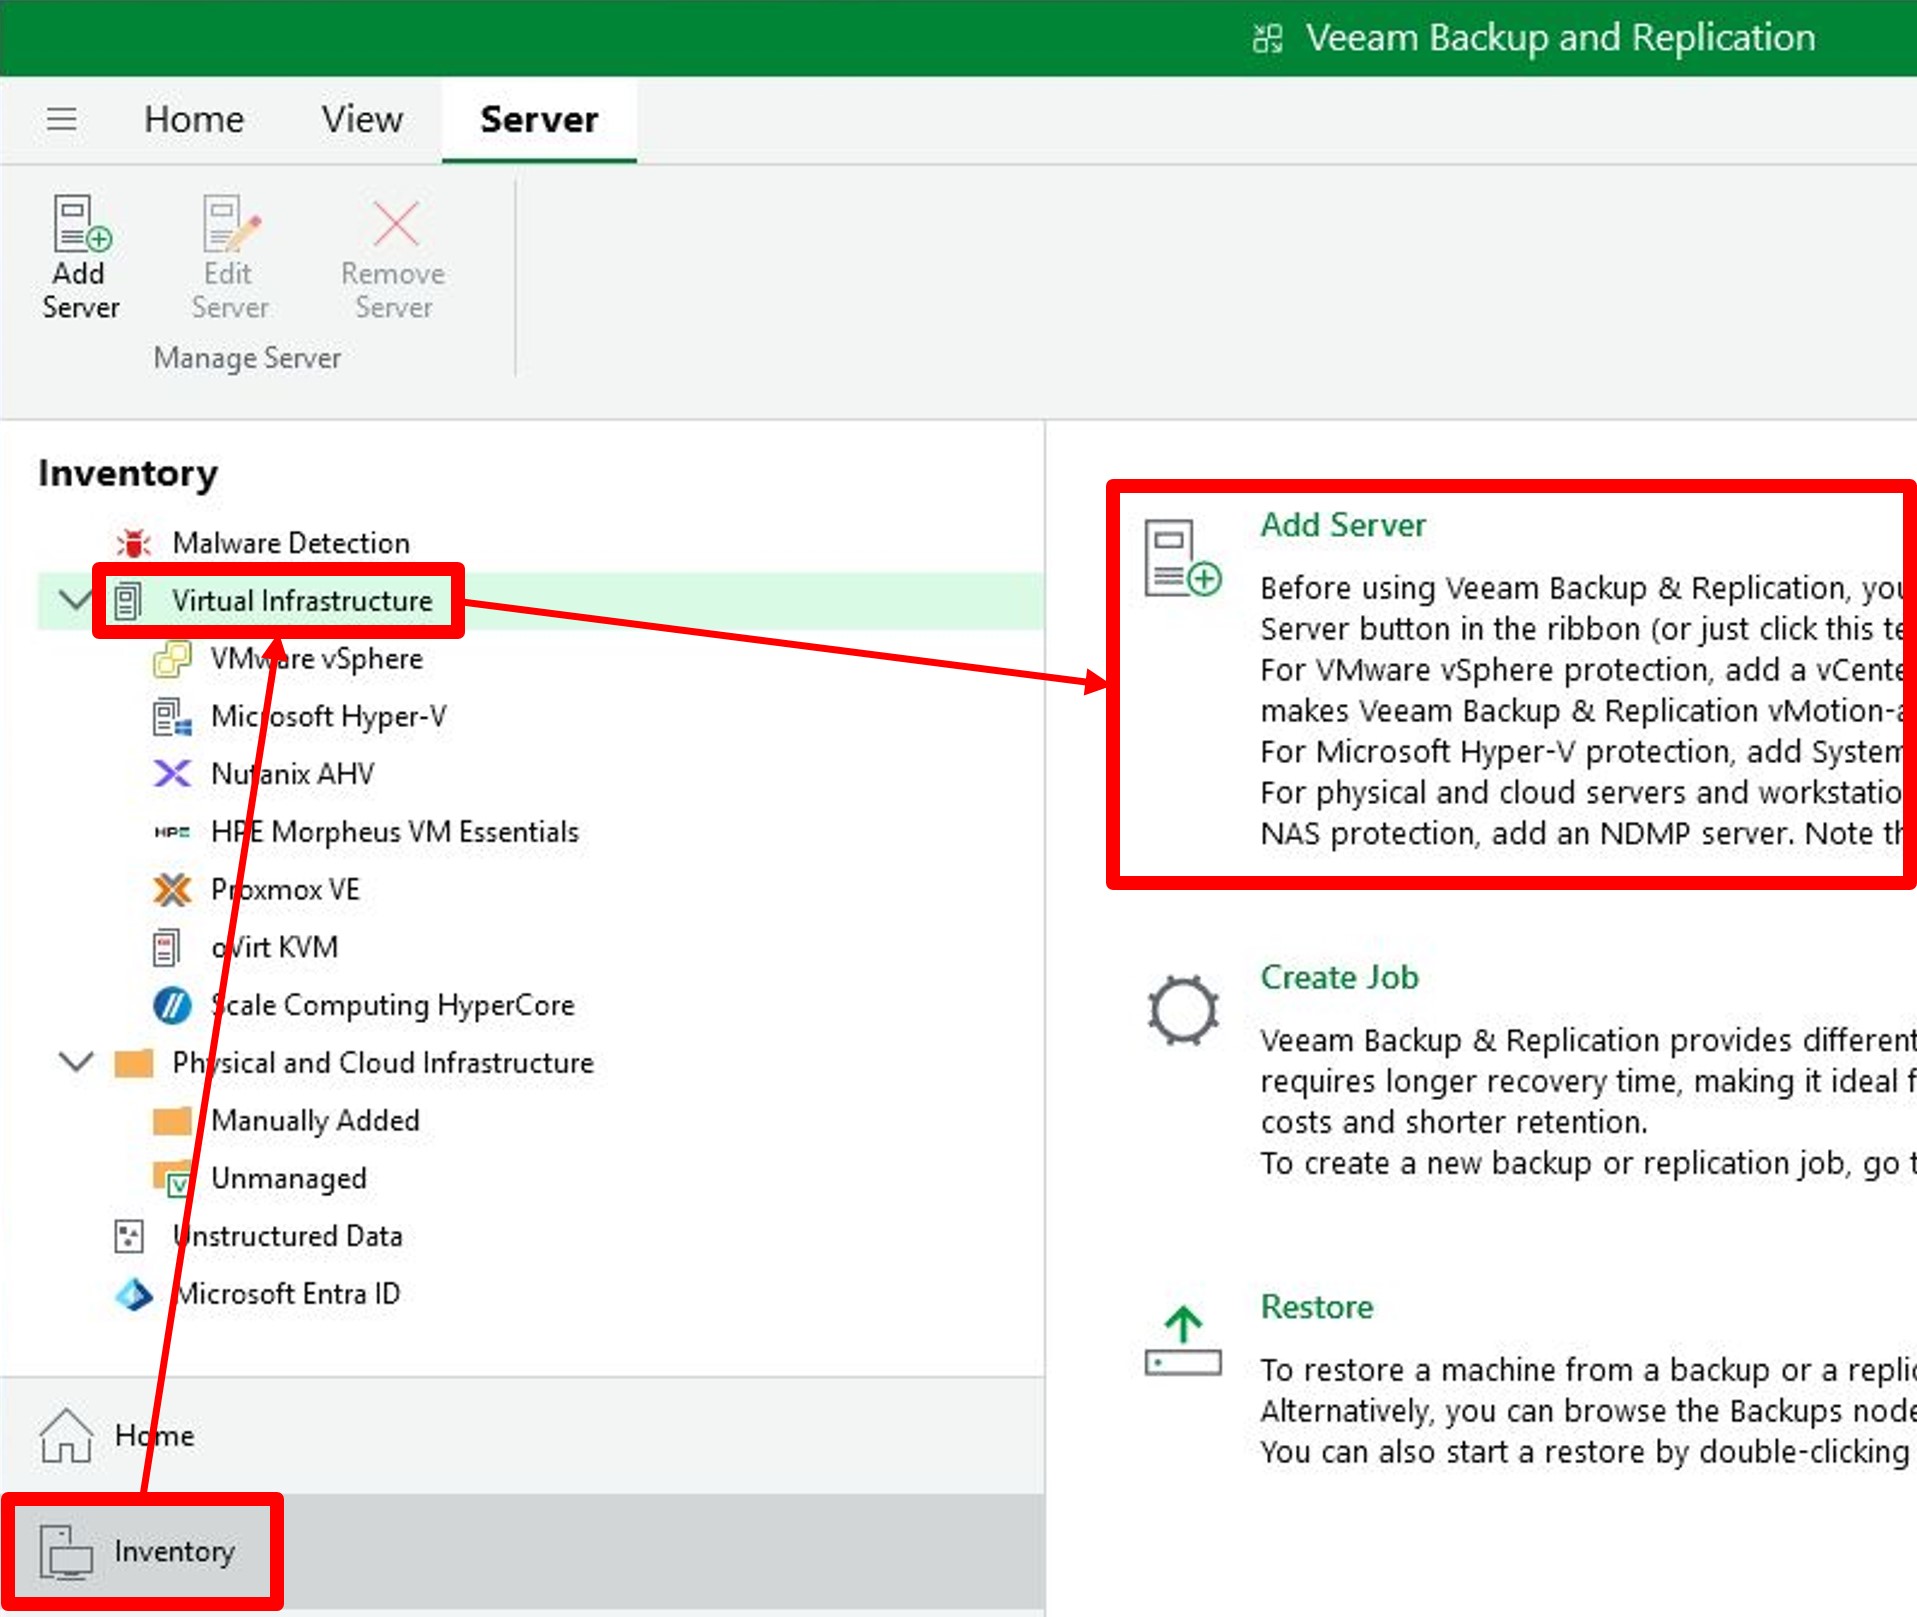The height and width of the screenshot is (1617, 1917).
Task: Click the Microsoft Entra ID icon
Action: point(134,1294)
